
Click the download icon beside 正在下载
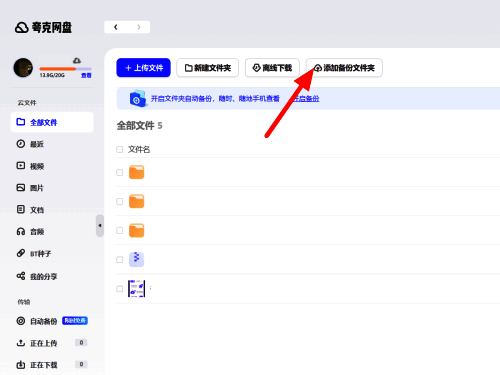(x=21, y=365)
